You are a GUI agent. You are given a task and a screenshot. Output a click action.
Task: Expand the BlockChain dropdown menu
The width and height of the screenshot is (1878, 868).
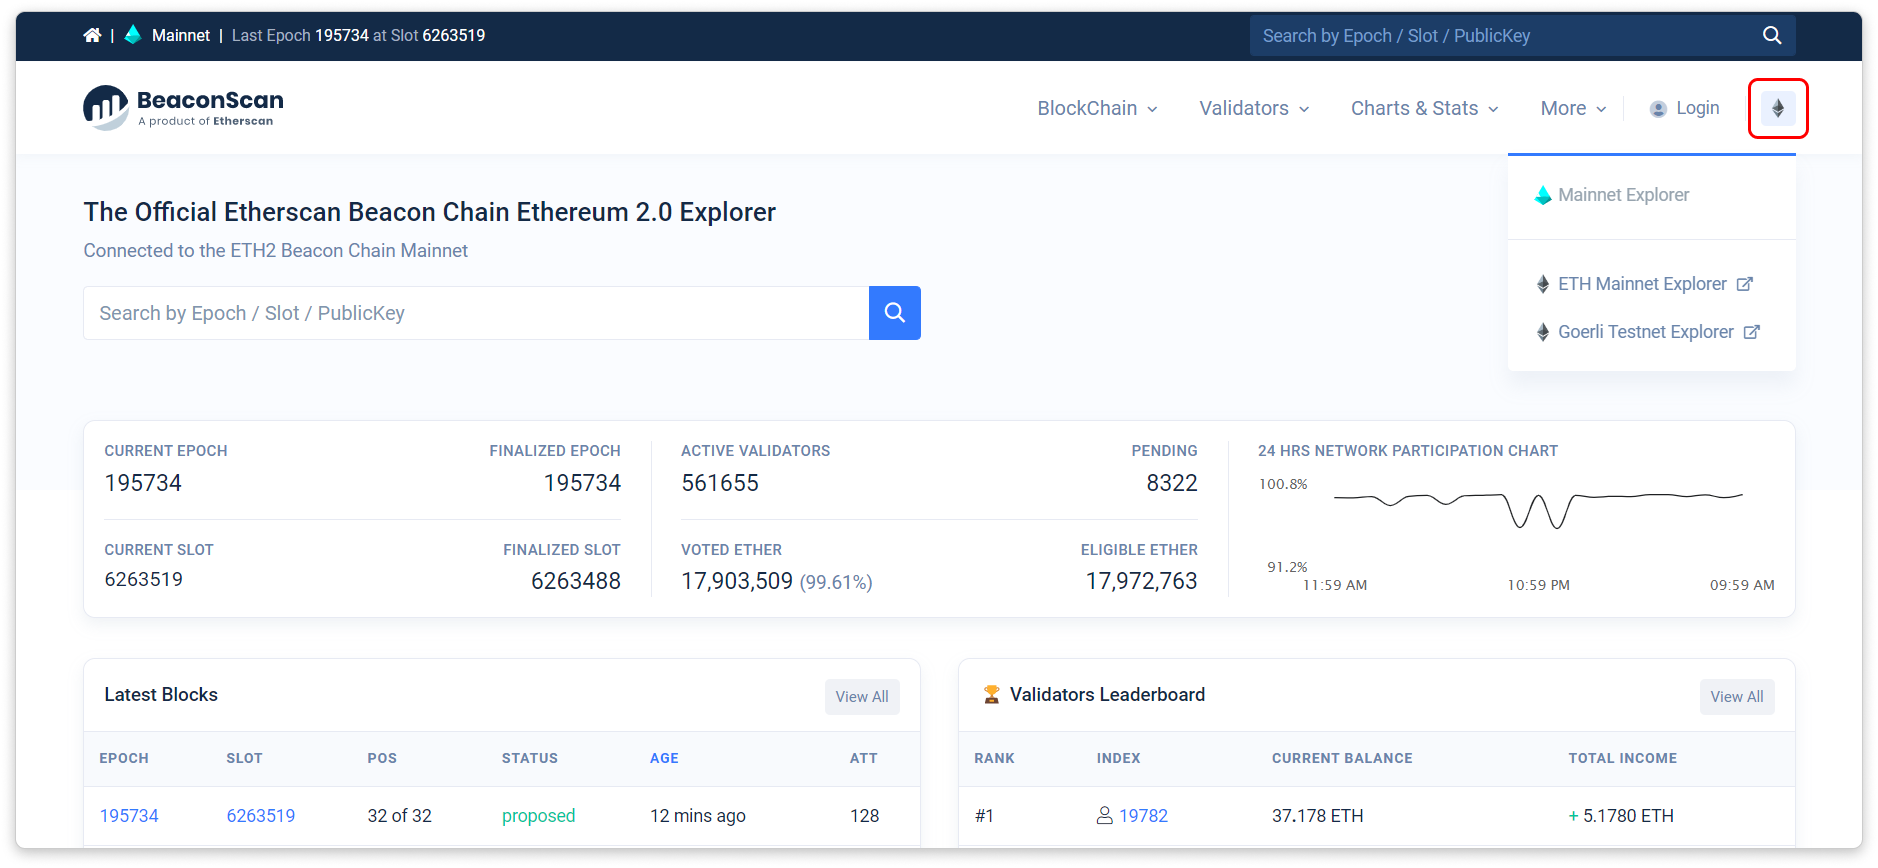(1097, 108)
